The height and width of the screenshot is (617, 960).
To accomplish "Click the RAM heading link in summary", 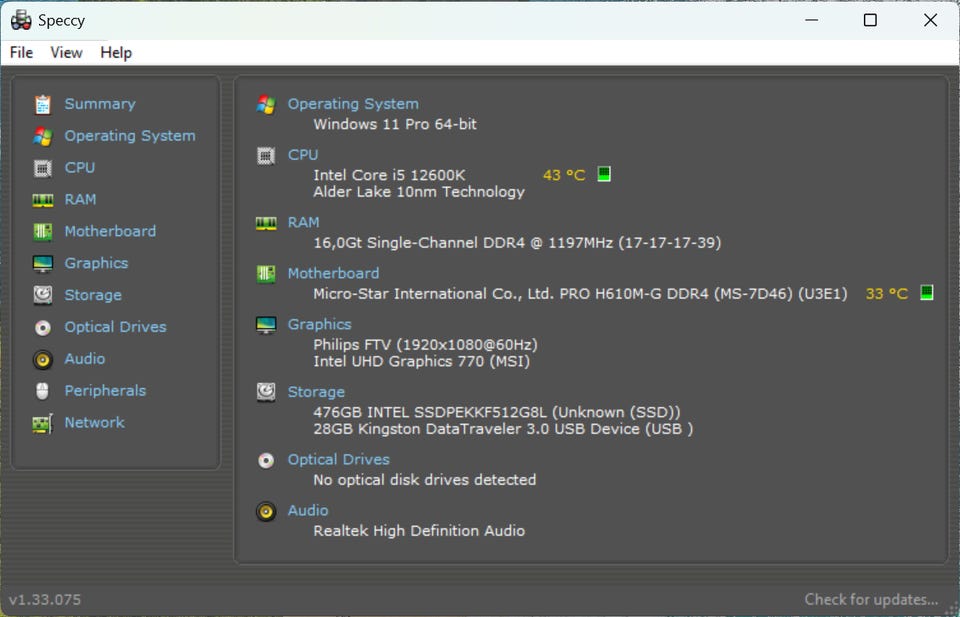I will 304,222.
